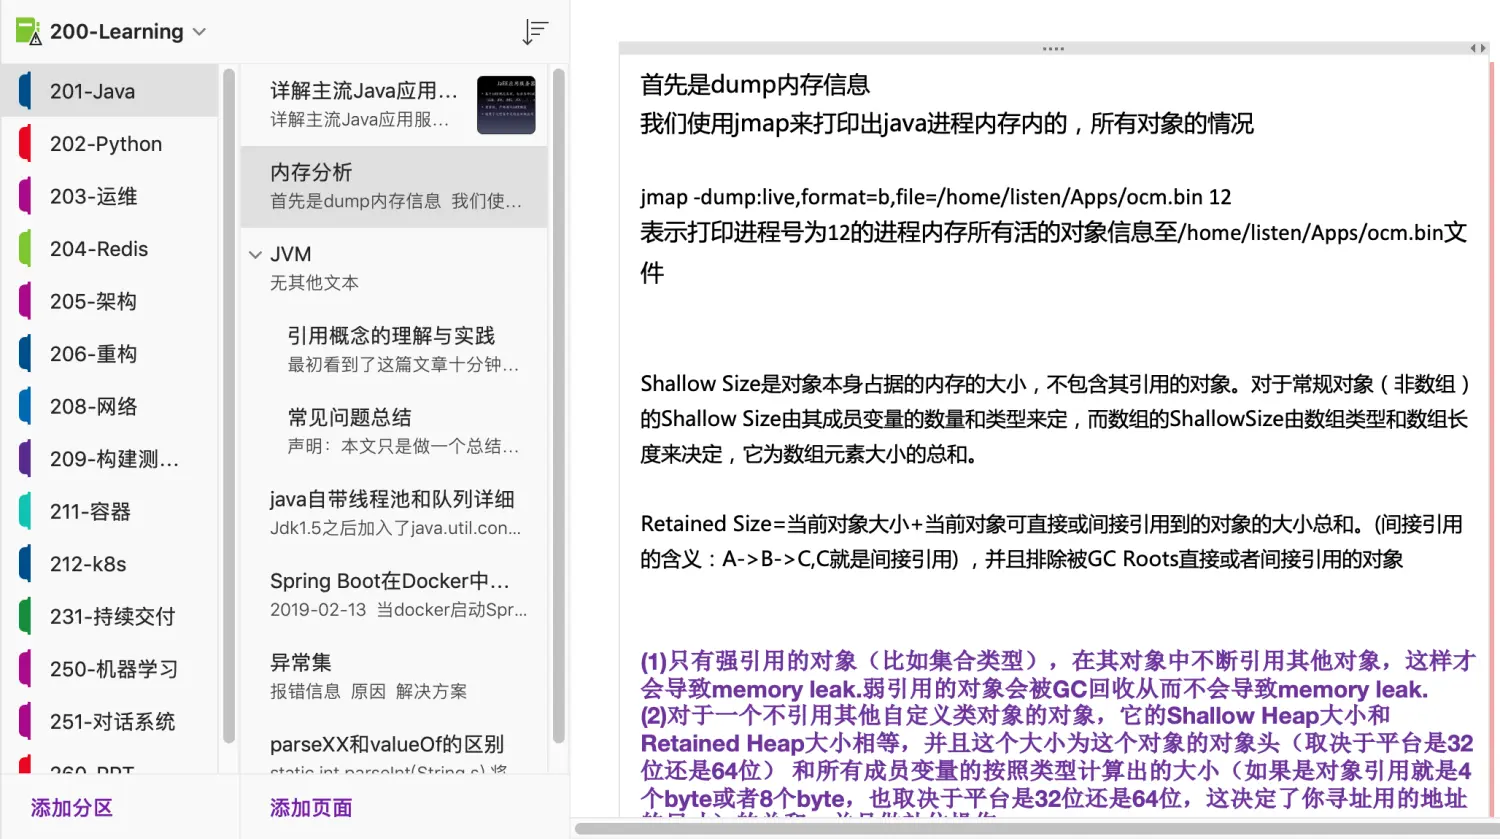Image resolution: width=1500 pixels, height=839 pixels.
Task: Click the section list vertical scrollbar
Action: [x=229, y=405]
